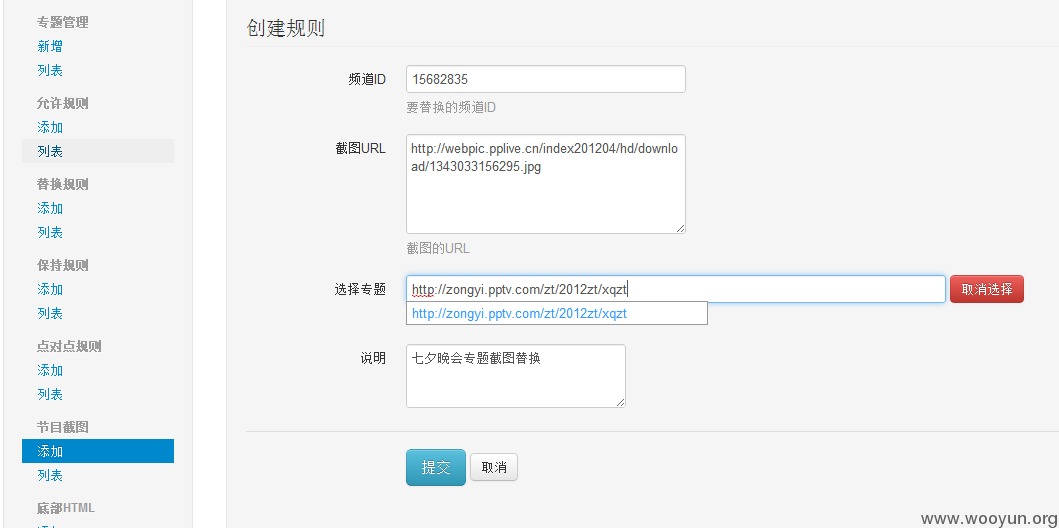
Task: Open 列表 under 替换规则
Action: pos(50,232)
